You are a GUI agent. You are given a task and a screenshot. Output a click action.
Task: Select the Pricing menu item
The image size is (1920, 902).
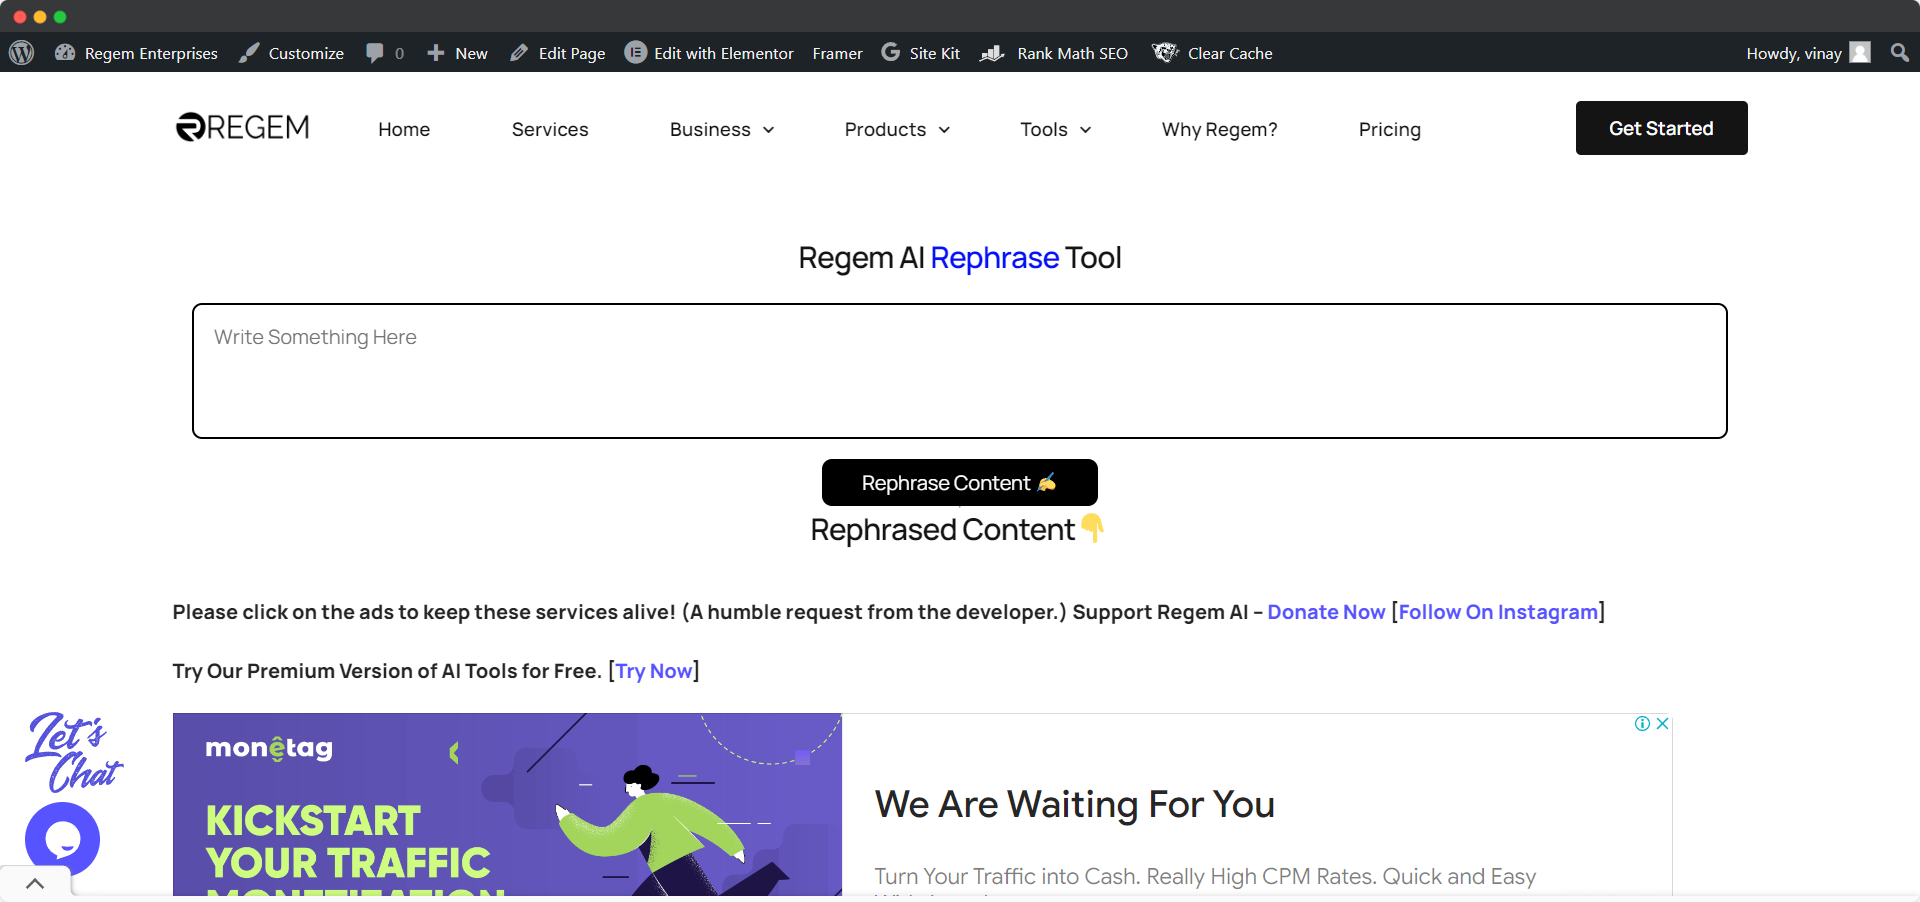[x=1389, y=129]
